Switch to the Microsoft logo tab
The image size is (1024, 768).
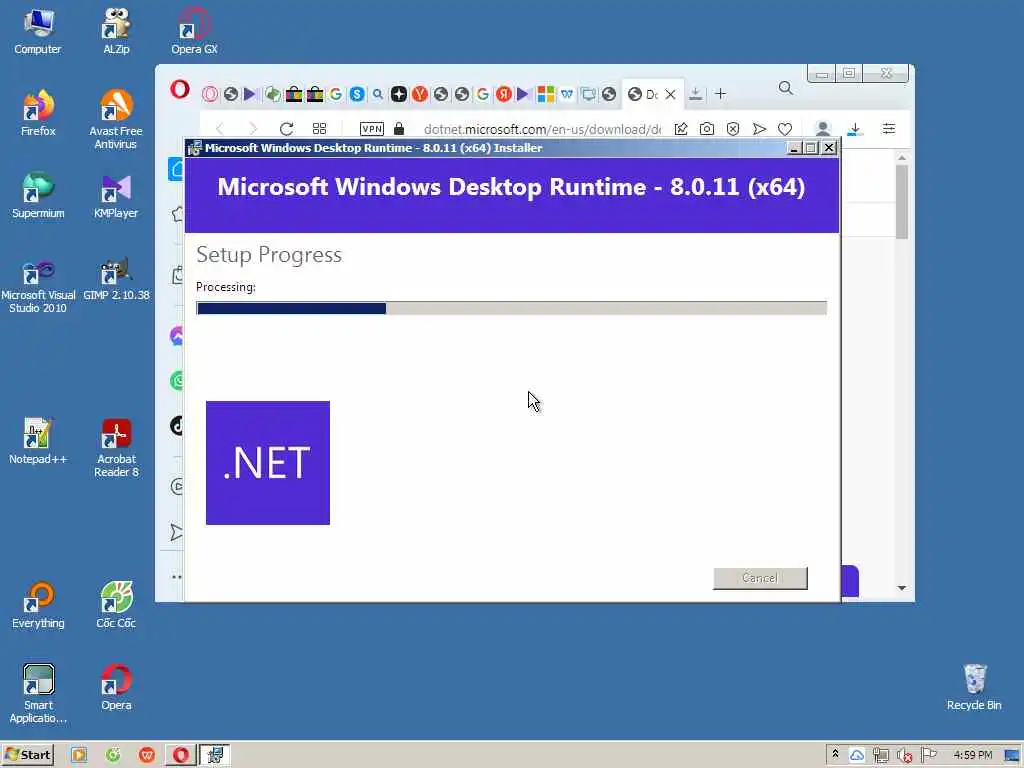coord(545,94)
